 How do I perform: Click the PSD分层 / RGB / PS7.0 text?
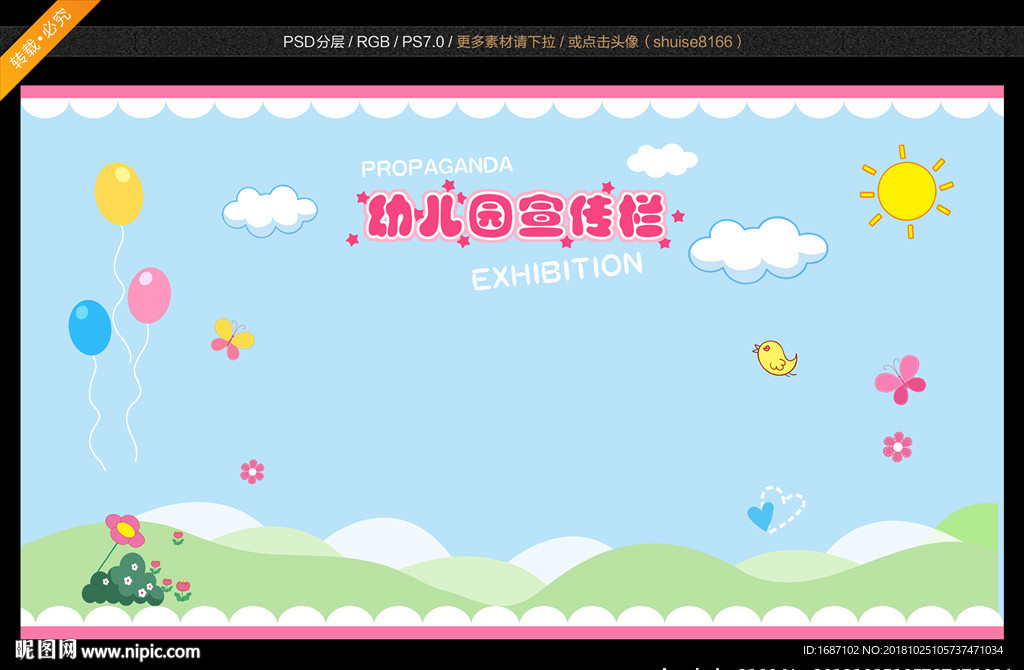coord(363,42)
